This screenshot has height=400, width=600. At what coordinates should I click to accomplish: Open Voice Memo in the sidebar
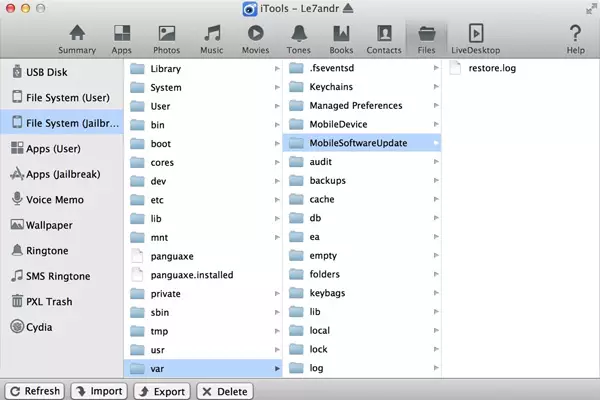coord(62,199)
